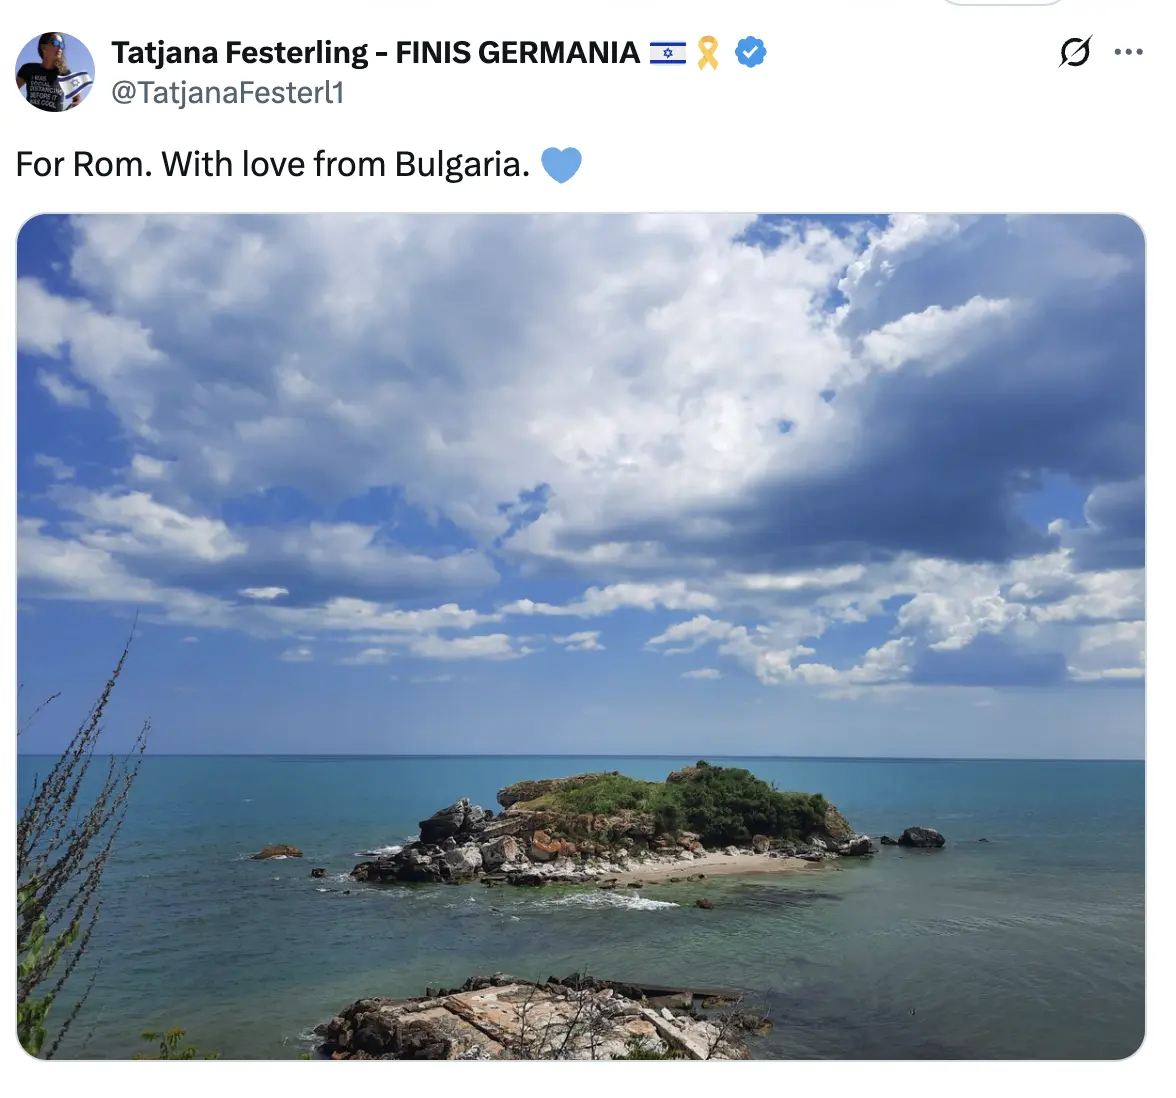Image resolution: width=1176 pixels, height=1098 pixels.
Task: Click the foreground rocky slab in photo
Action: pos(532,1018)
